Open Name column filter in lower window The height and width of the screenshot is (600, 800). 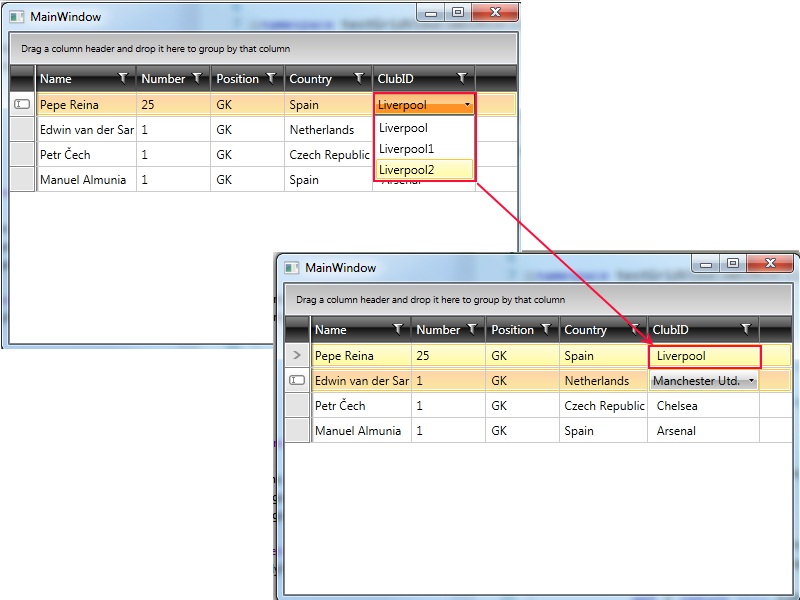coord(398,329)
